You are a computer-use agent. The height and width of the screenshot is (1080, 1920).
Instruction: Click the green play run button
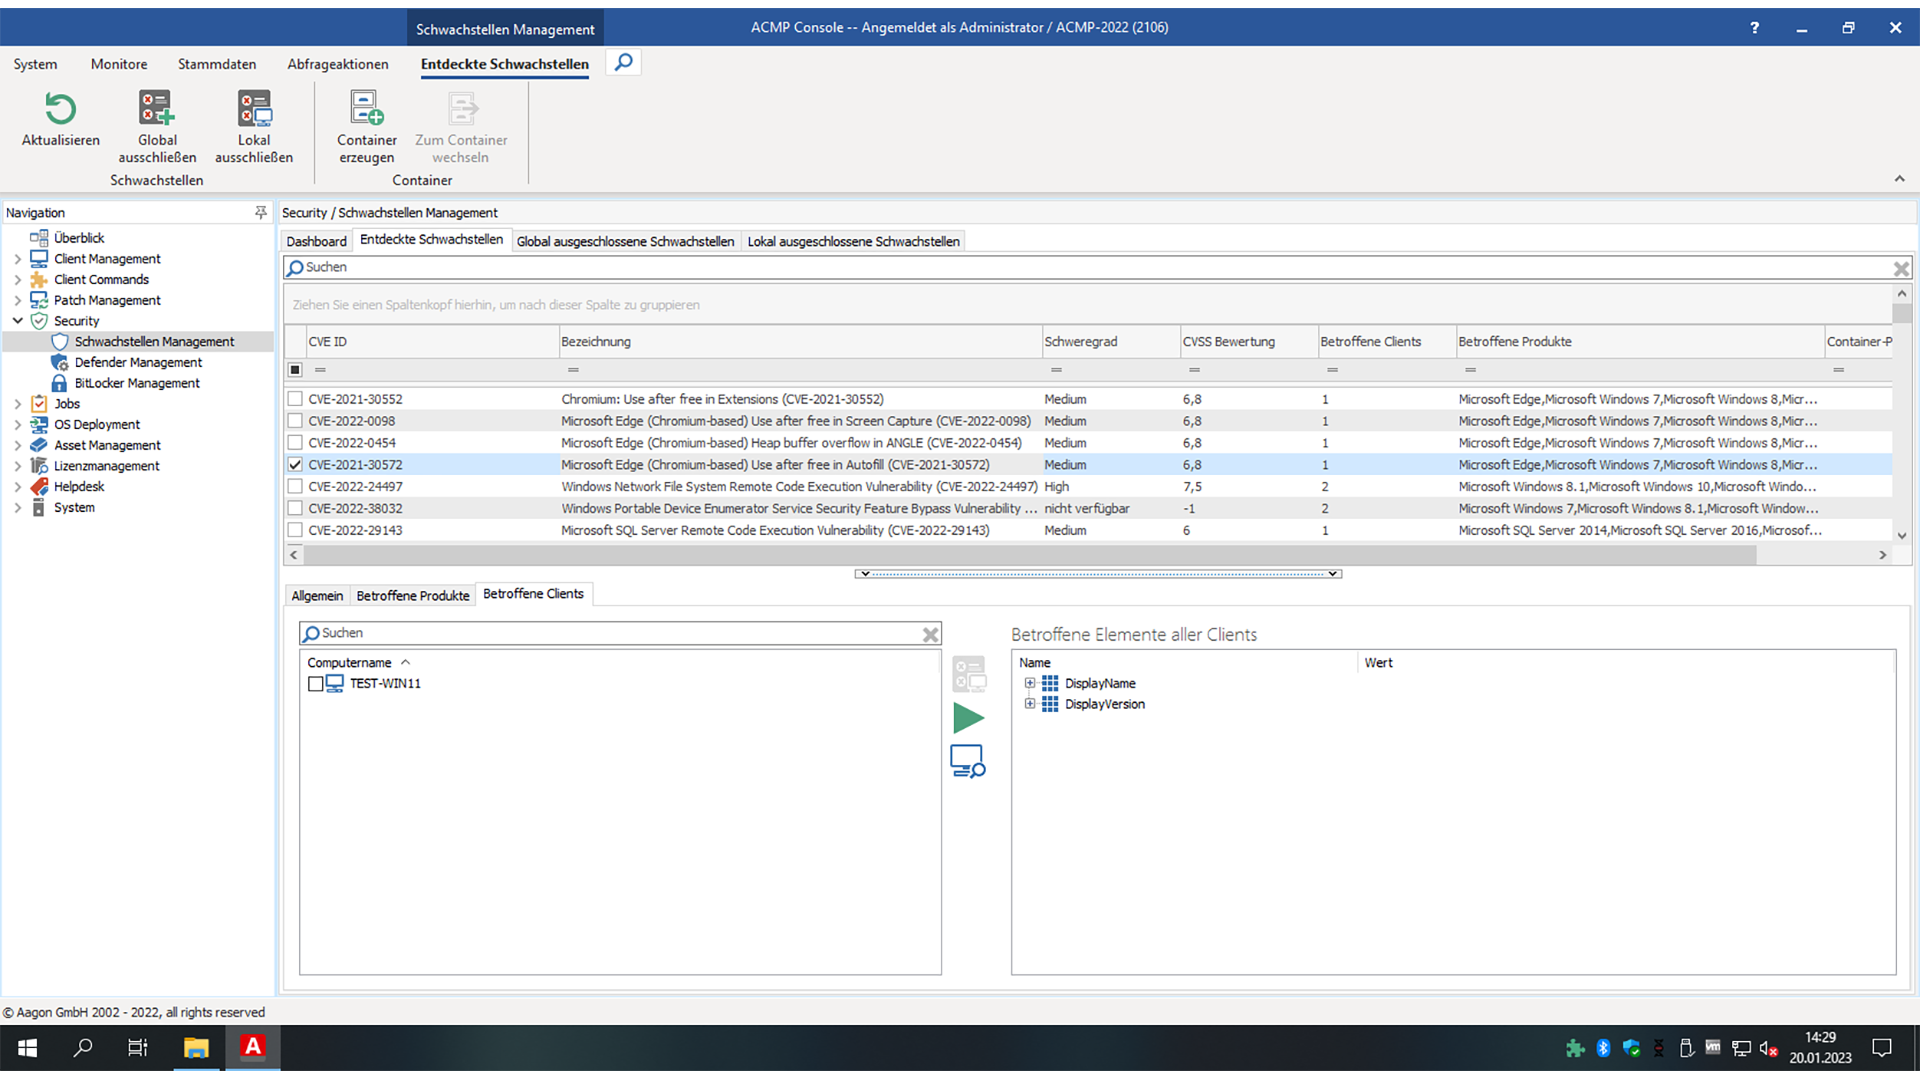[x=968, y=718]
